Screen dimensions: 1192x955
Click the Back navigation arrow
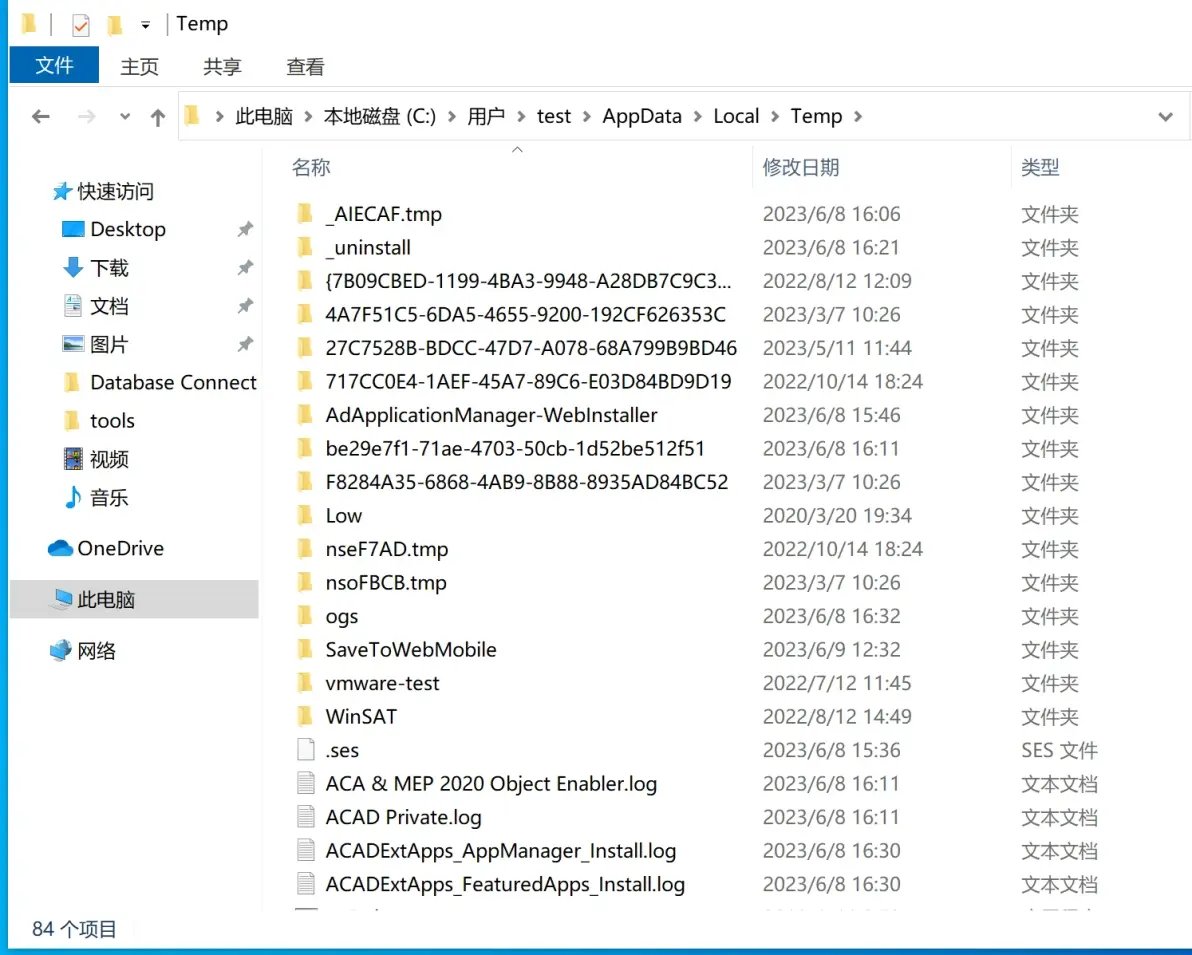(x=41, y=116)
